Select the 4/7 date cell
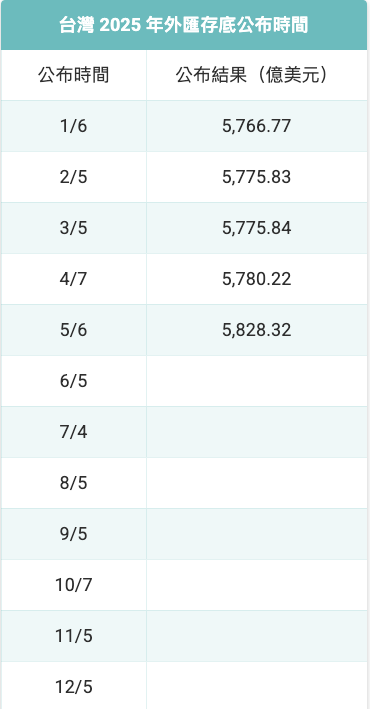Image resolution: width=370 pixels, height=709 pixels. point(73,279)
